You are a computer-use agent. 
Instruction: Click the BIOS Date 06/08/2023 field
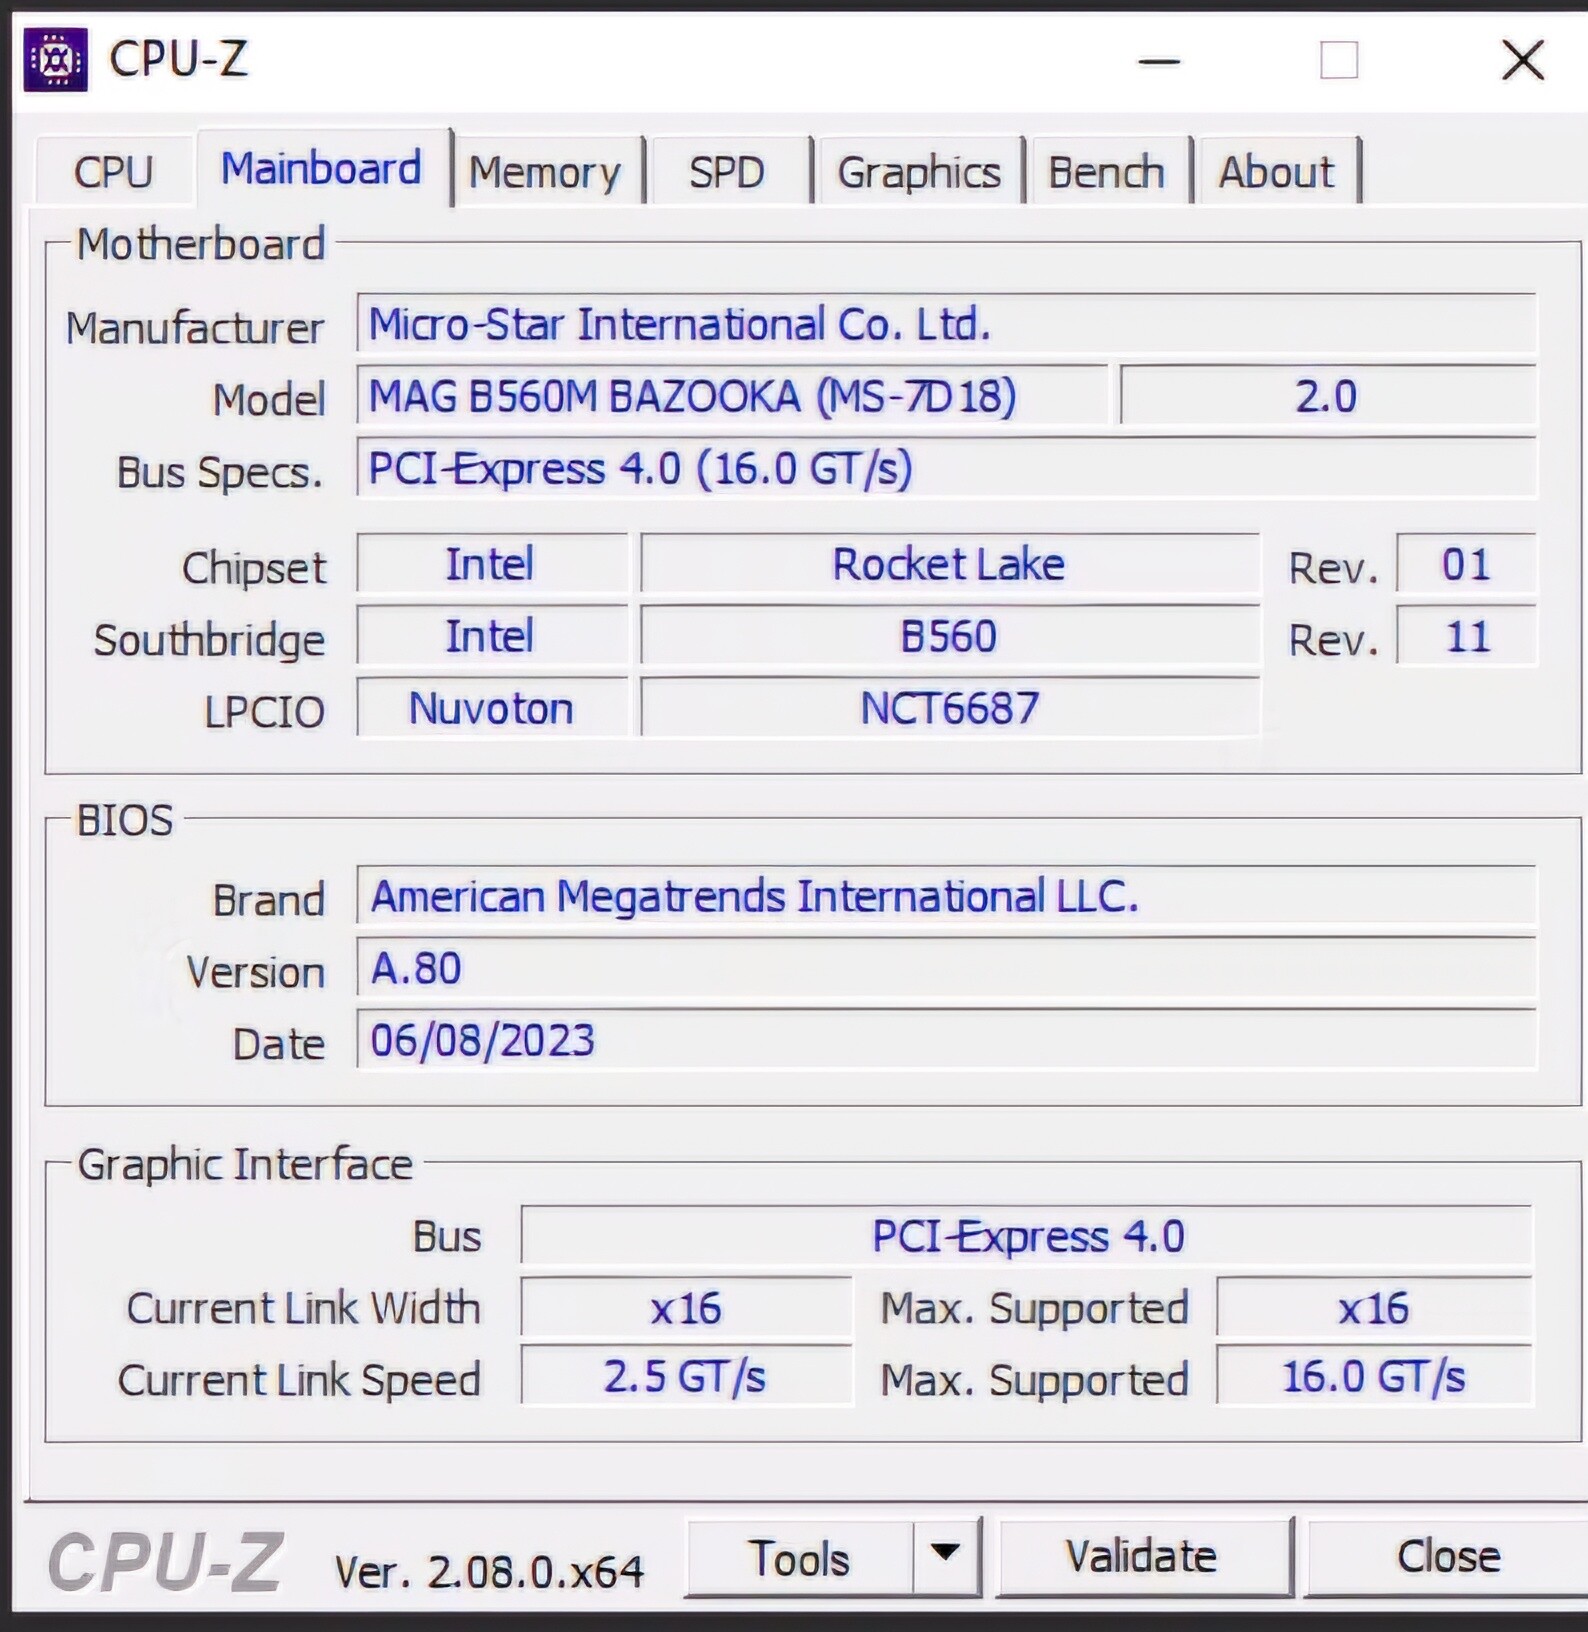(946, 1040)
